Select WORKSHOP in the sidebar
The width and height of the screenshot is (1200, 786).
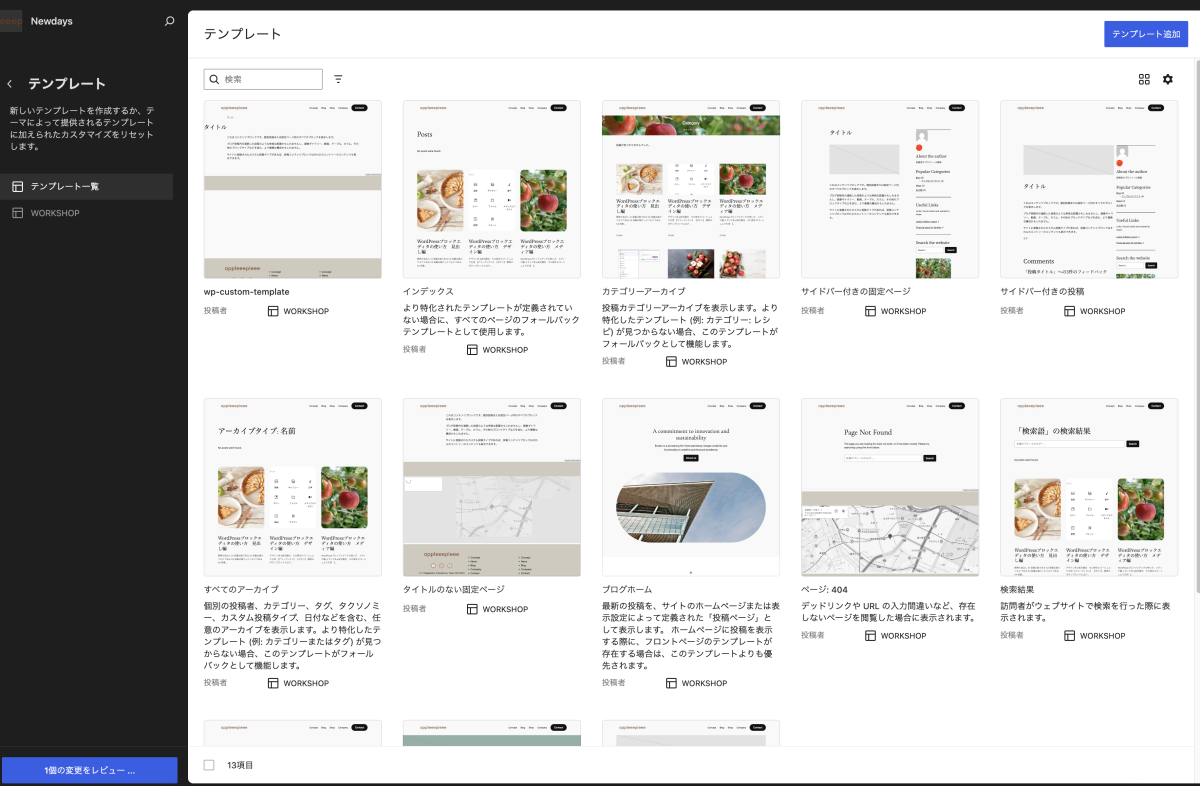pos(86,213)
